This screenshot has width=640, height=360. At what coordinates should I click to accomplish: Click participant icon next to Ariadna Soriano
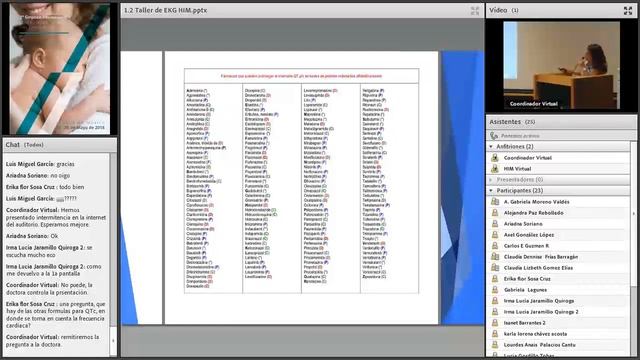(495, 224)
